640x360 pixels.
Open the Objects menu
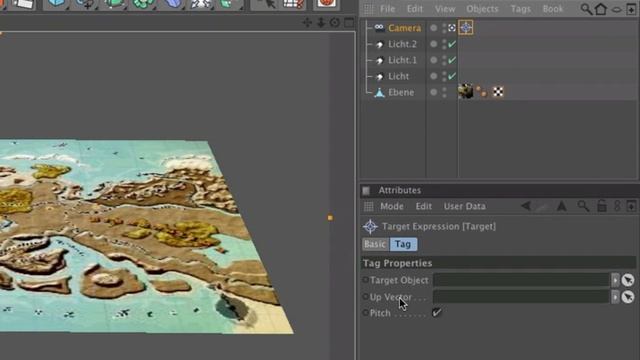coord(482,9)
